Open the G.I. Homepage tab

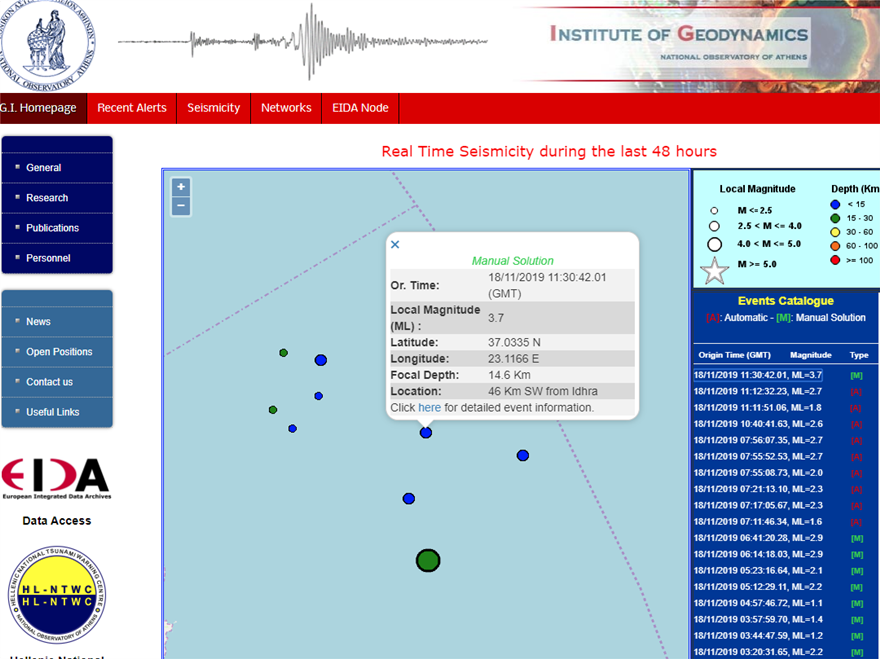tap(40, 108)
